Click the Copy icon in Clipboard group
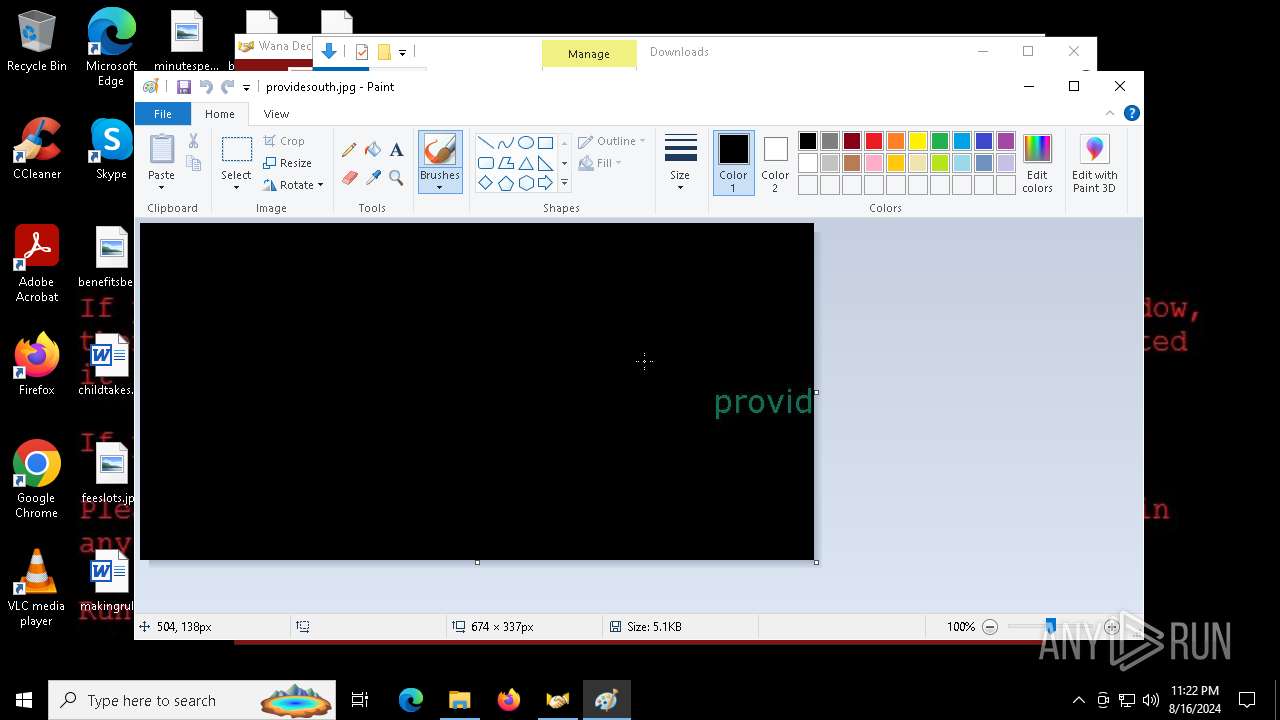Image resolution: width=1280 pixels, height=720 pixels. (194, 163)
